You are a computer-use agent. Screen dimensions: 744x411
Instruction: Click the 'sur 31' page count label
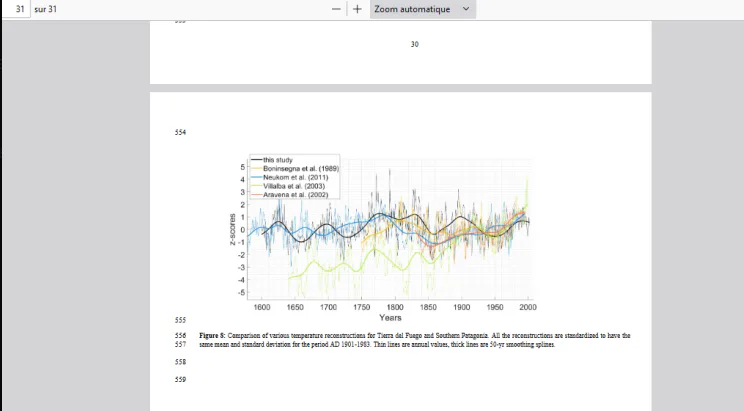[x=46, y=9]
